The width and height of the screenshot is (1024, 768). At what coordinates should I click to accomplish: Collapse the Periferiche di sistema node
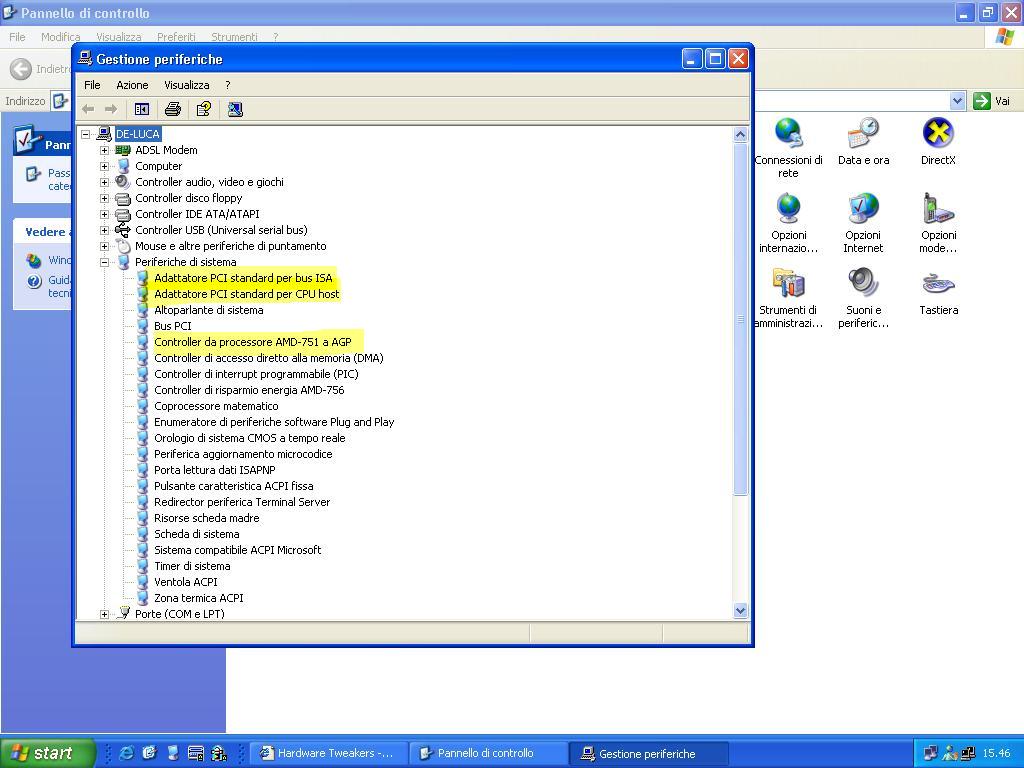(x=104, y=263)
